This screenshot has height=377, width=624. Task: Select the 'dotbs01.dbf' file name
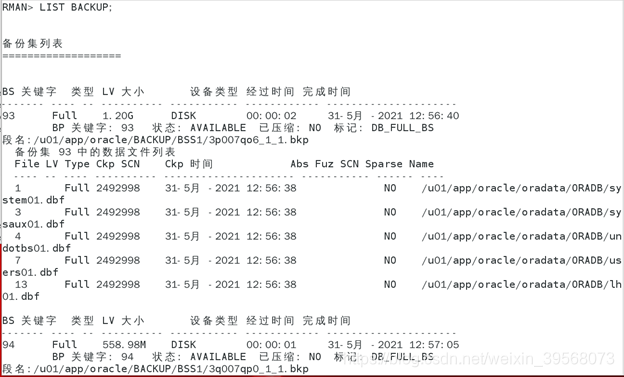tap(37, 248)
